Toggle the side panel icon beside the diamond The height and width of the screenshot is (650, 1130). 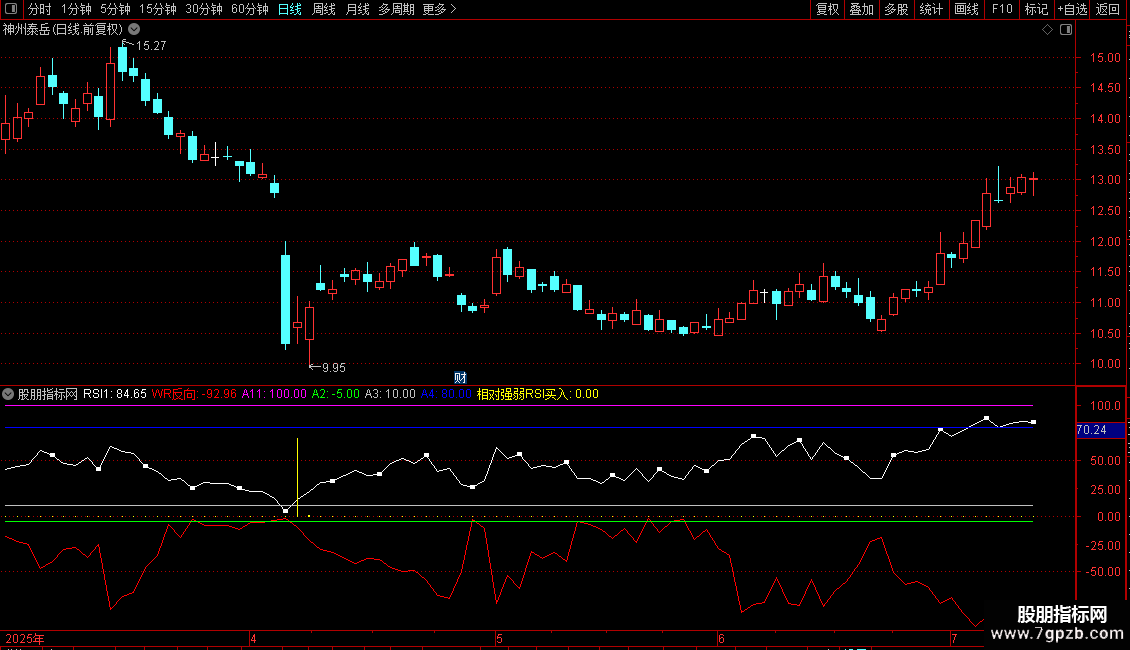pos(1066,30)
